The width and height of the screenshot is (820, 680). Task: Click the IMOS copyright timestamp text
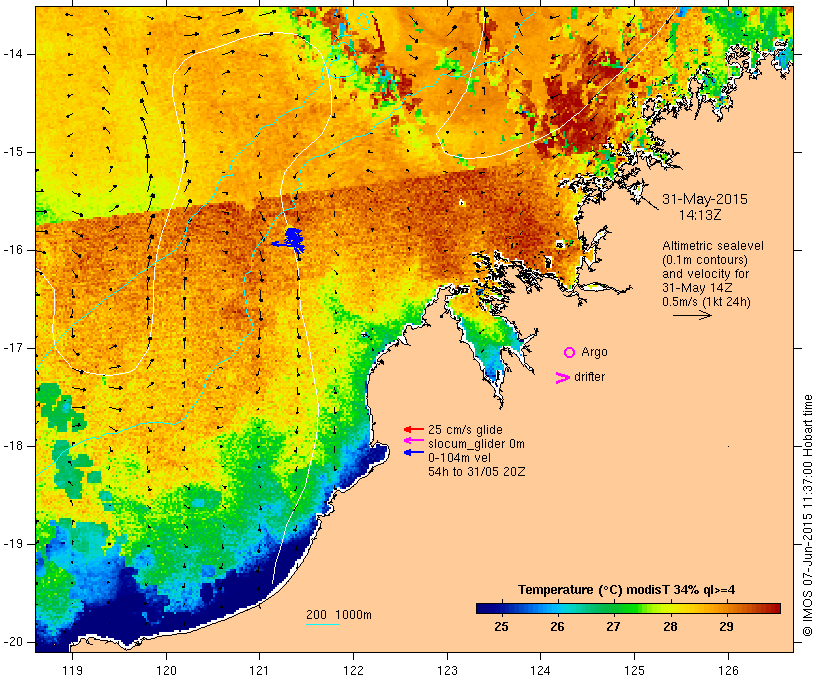tap(808, 515)
